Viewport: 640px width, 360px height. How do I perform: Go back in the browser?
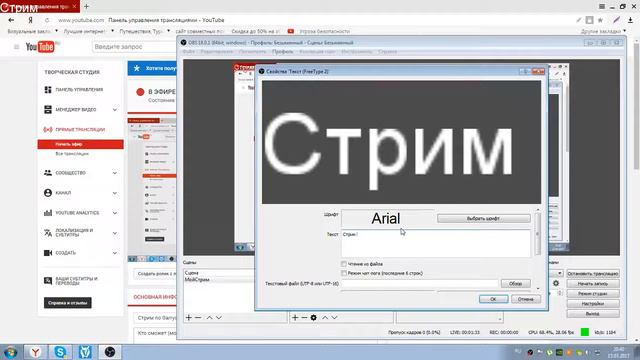pos(11,20)
